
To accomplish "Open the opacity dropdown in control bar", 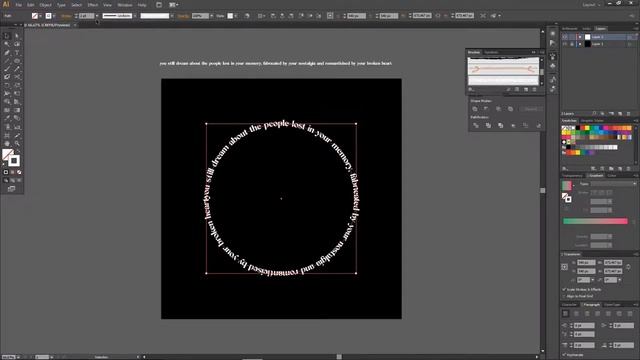I will 211,16.
